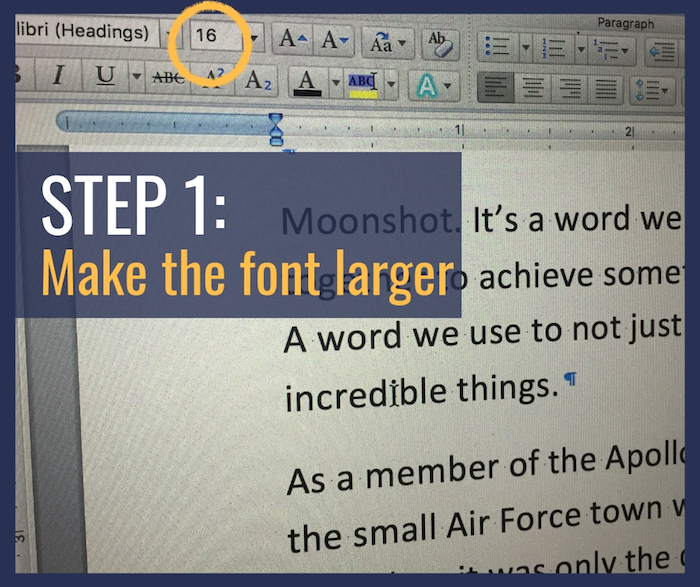The height and width of the screenshot is (587, 700).
Task: Open the font size dropdown arrow
Action: click(x=254, y=38)
